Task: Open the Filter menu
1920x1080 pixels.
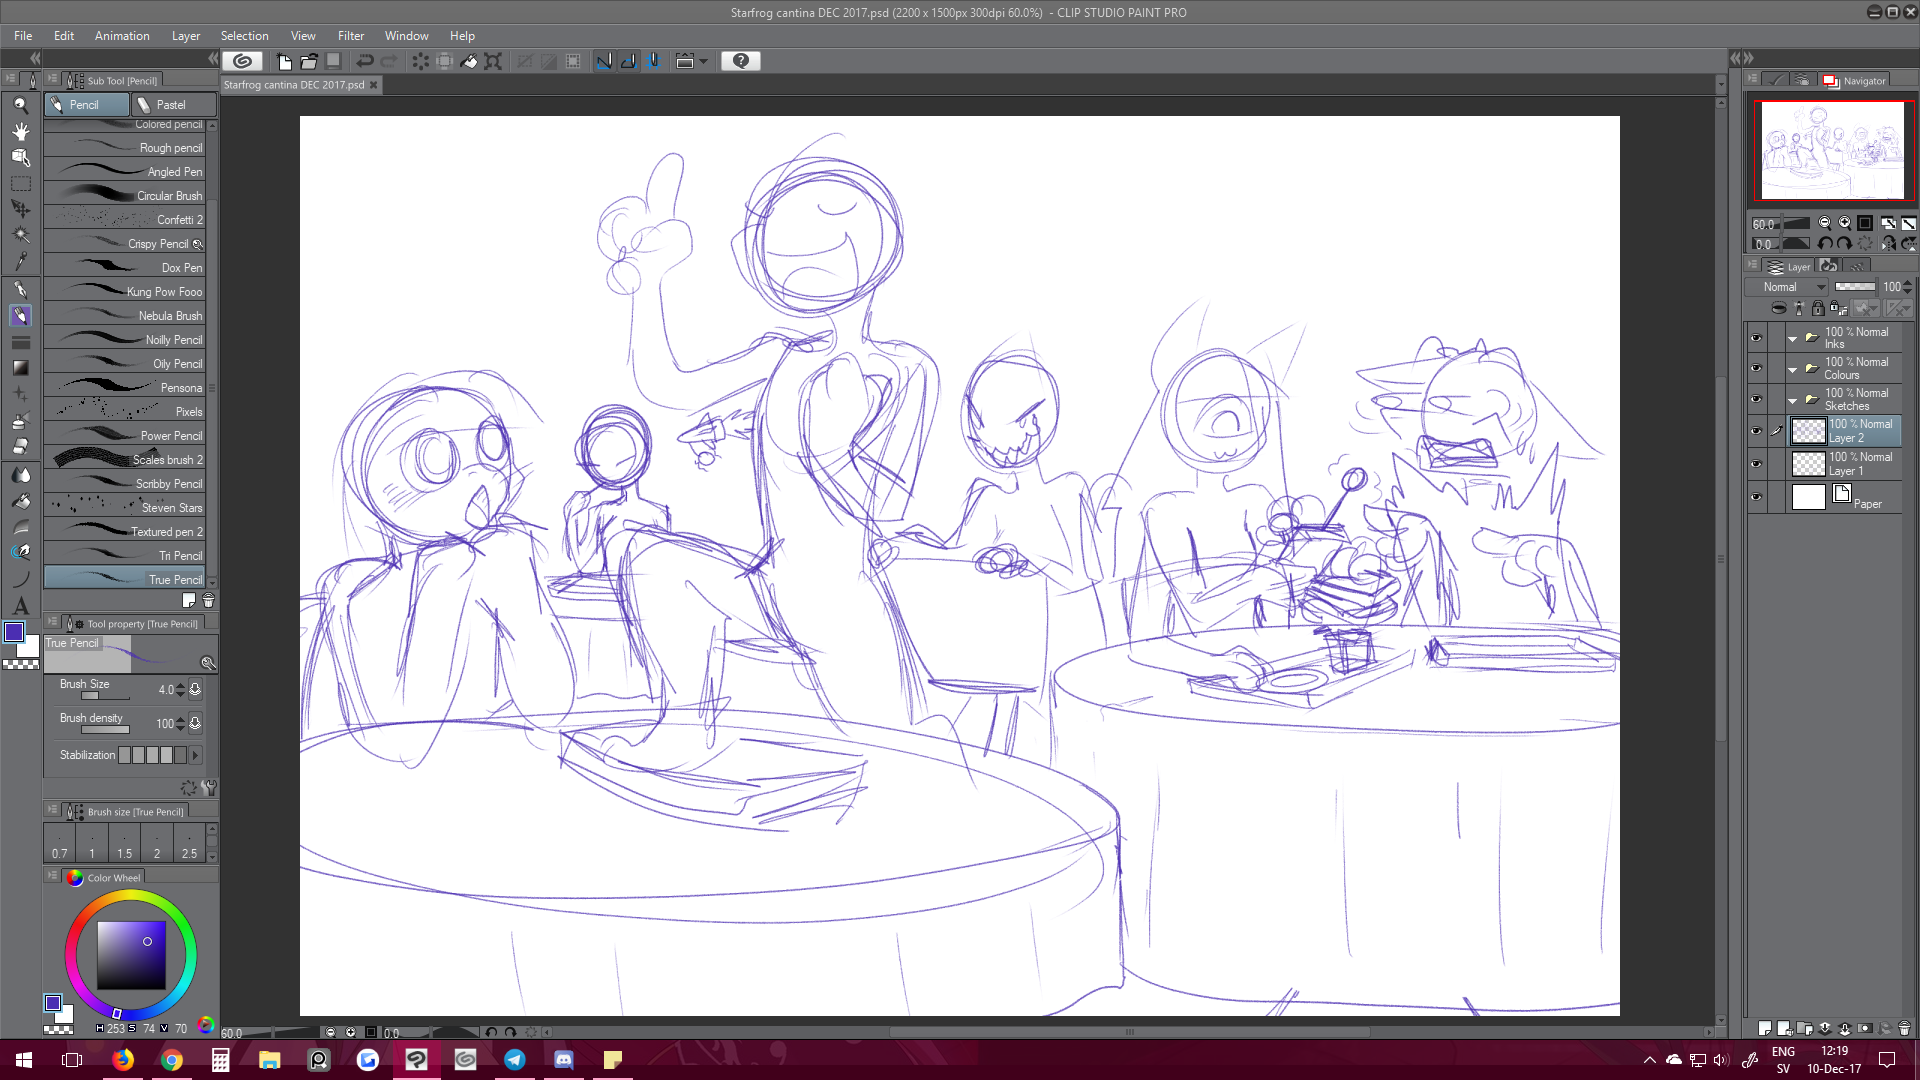Action: click(x=350, y=35)
